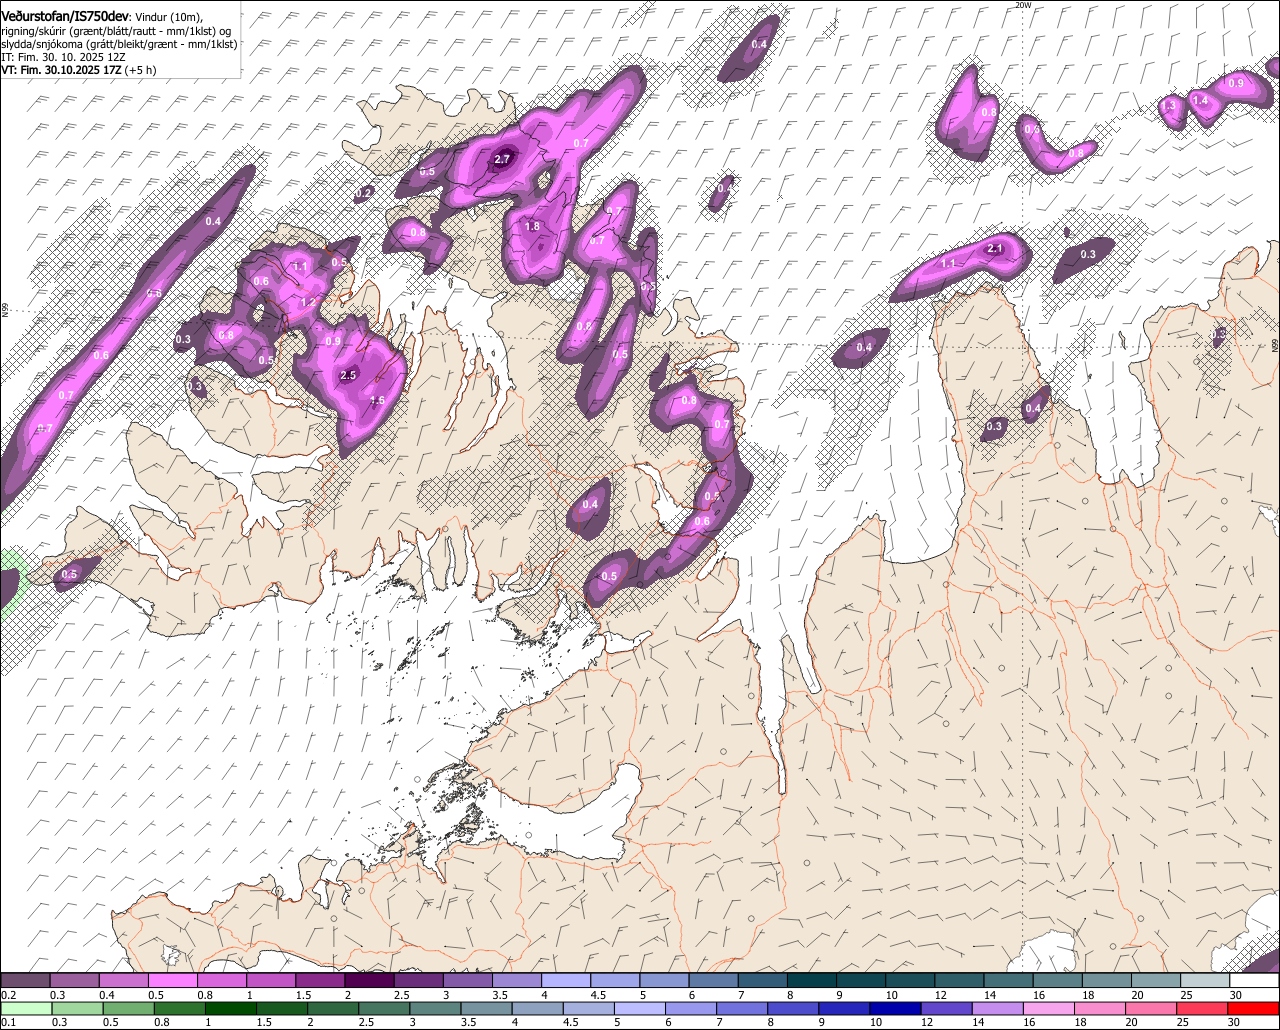1280x1030 pixels.
Task: Click the 1.8 precipitation value on the map
Action: 532,227
